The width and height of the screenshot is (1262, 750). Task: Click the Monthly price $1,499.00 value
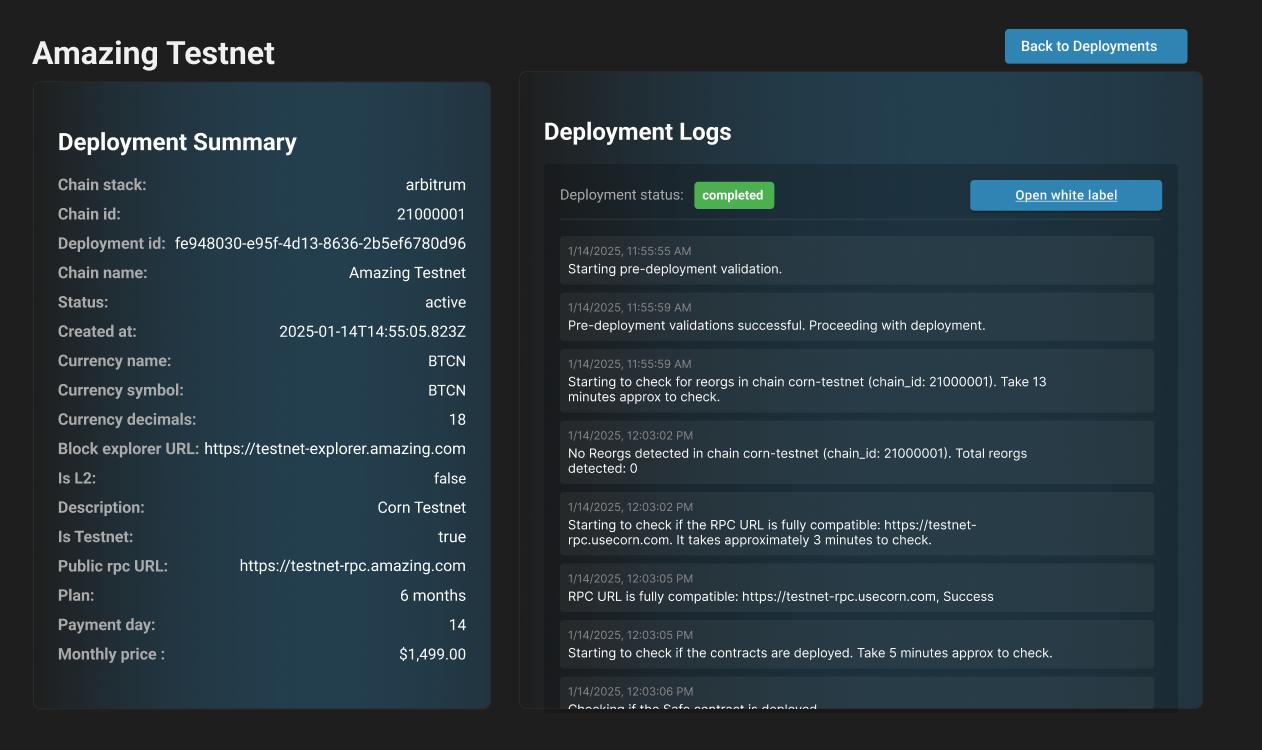click(x=432, y=655)
